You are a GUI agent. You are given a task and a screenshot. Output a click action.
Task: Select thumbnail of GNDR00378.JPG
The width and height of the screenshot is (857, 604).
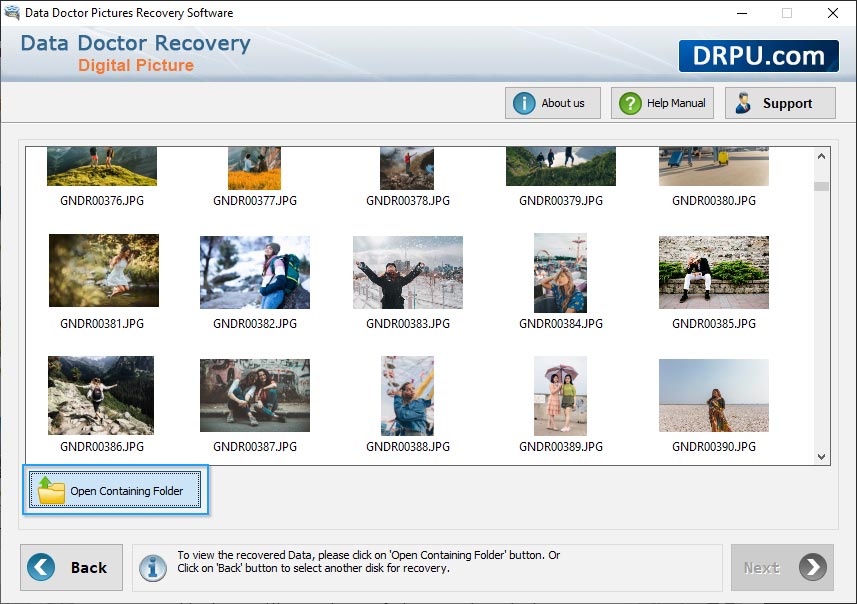tap(407, 168)
